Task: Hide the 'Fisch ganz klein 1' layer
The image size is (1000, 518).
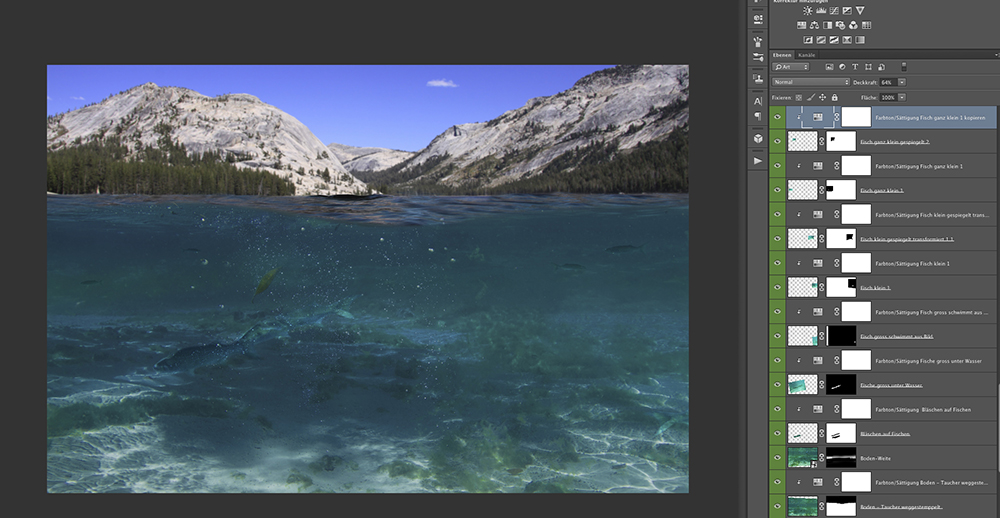Action: pos(777,189)
